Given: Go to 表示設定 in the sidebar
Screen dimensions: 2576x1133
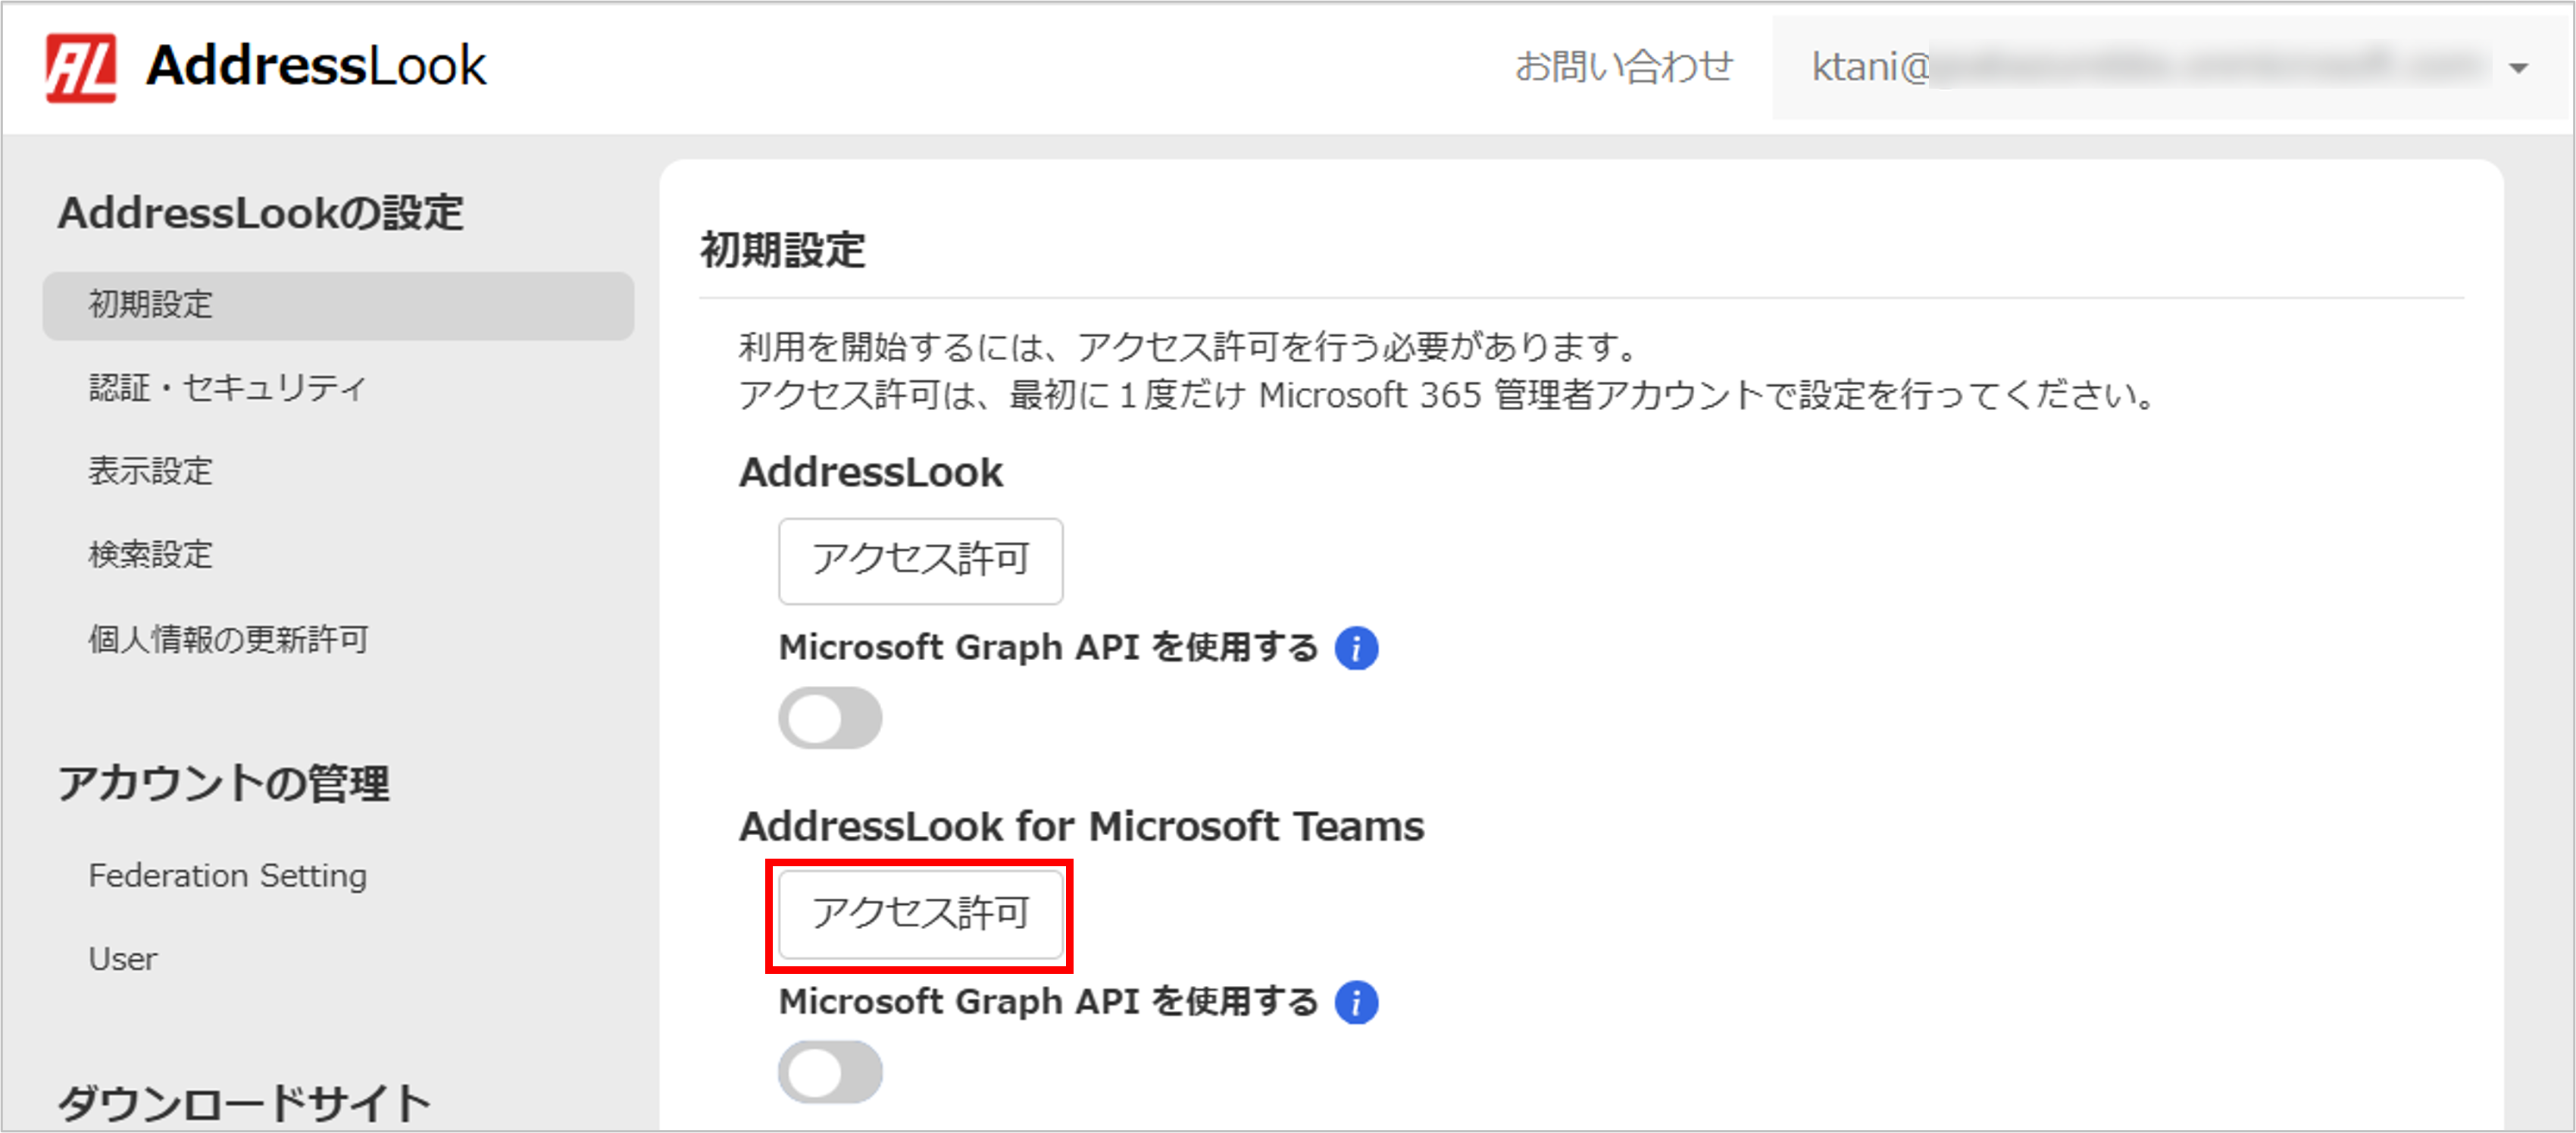Looking at the screenshot, I should (151, 471).
